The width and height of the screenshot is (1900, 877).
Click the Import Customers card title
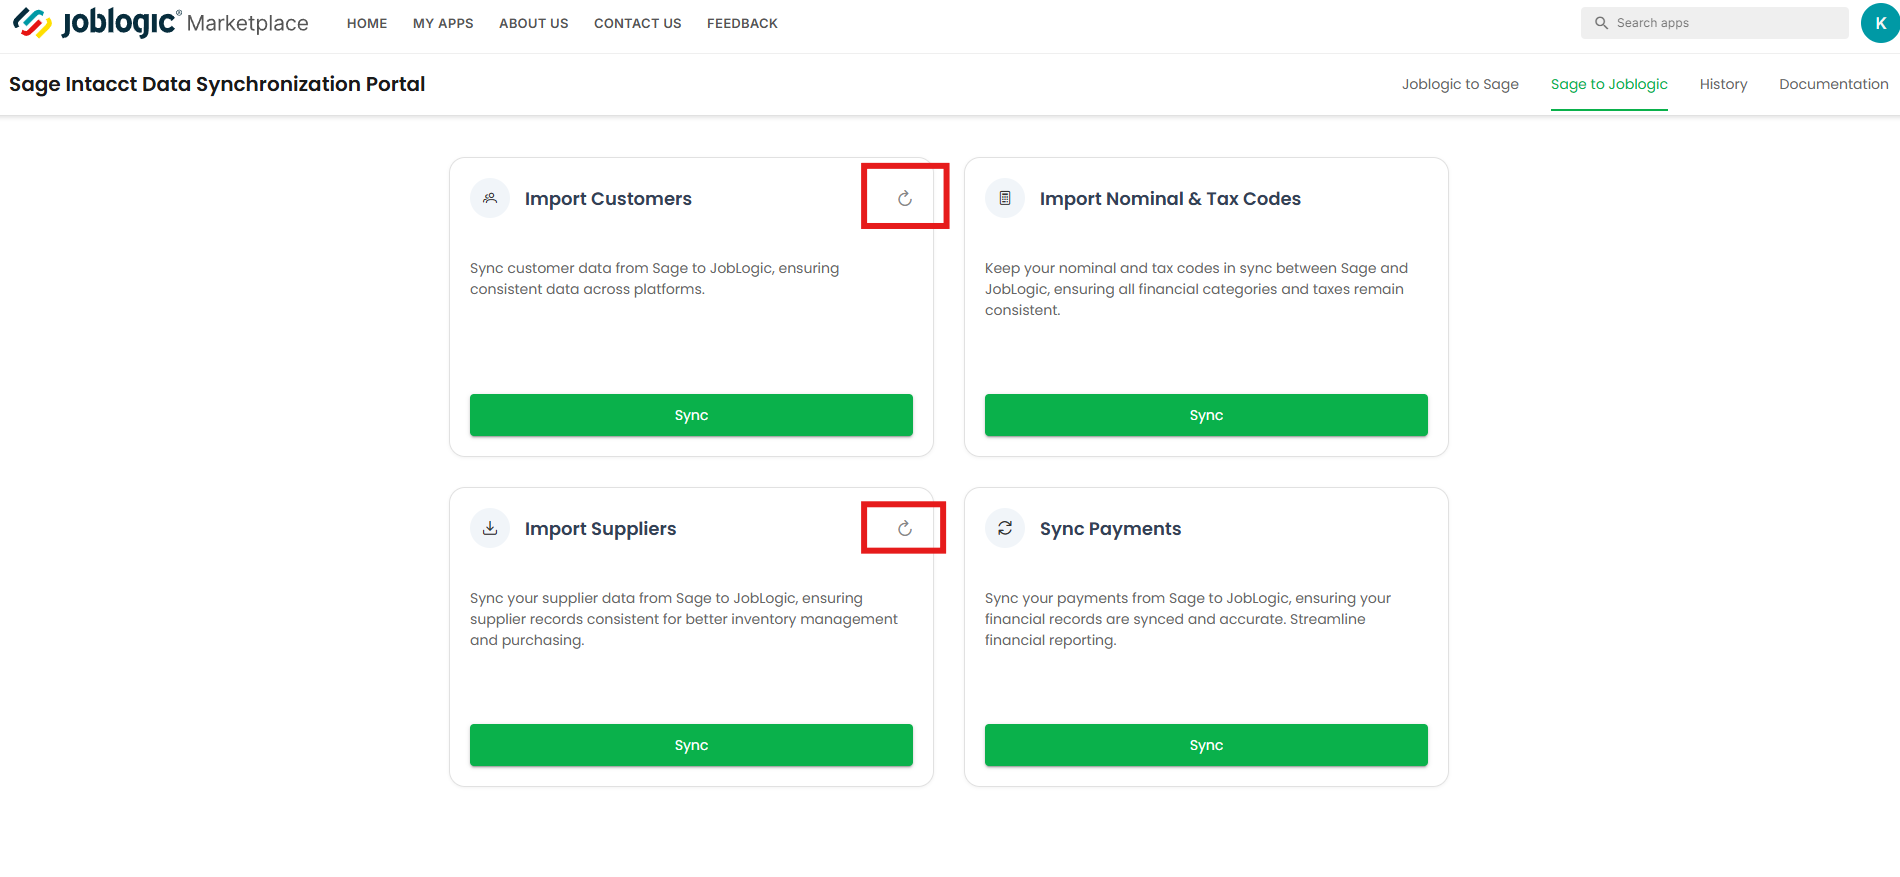pyautogui.click(x=608, y=198)
